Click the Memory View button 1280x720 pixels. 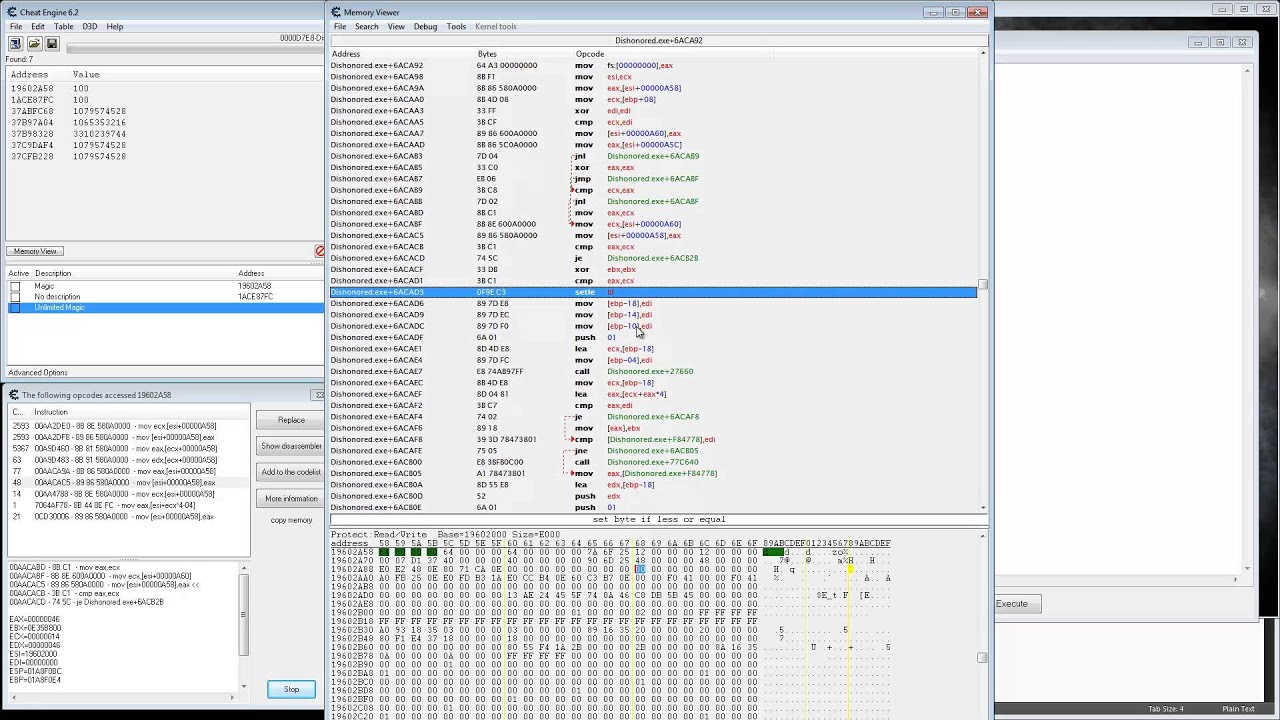[35, 251]
